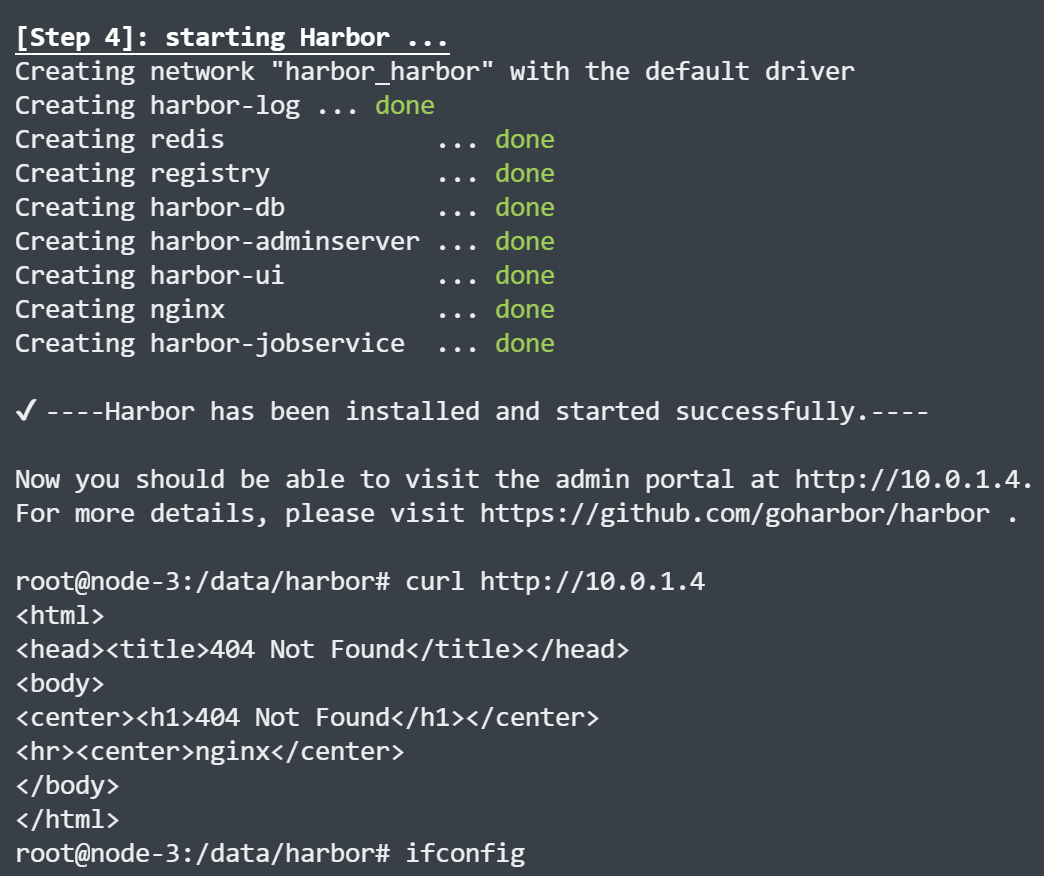1044x876 pixels.
Task: Click the word curl in the command prompt
Action: (435, 582)
